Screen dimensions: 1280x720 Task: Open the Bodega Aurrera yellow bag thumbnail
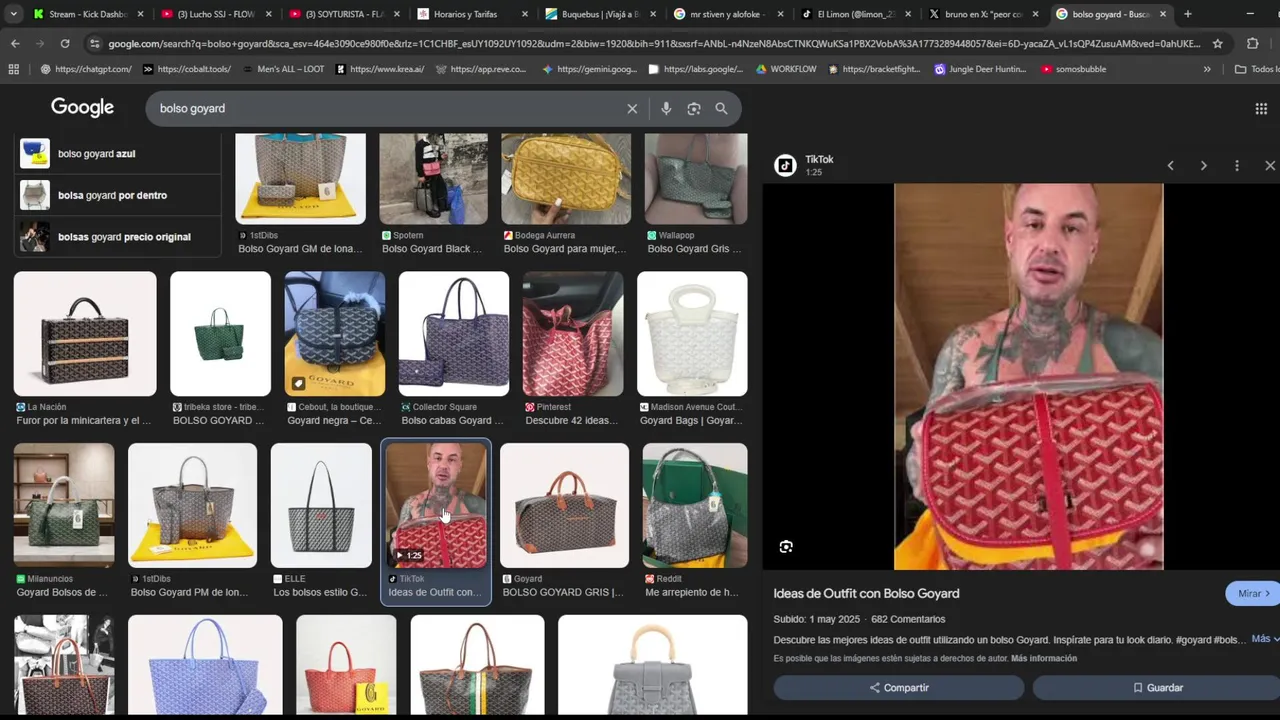566,179
